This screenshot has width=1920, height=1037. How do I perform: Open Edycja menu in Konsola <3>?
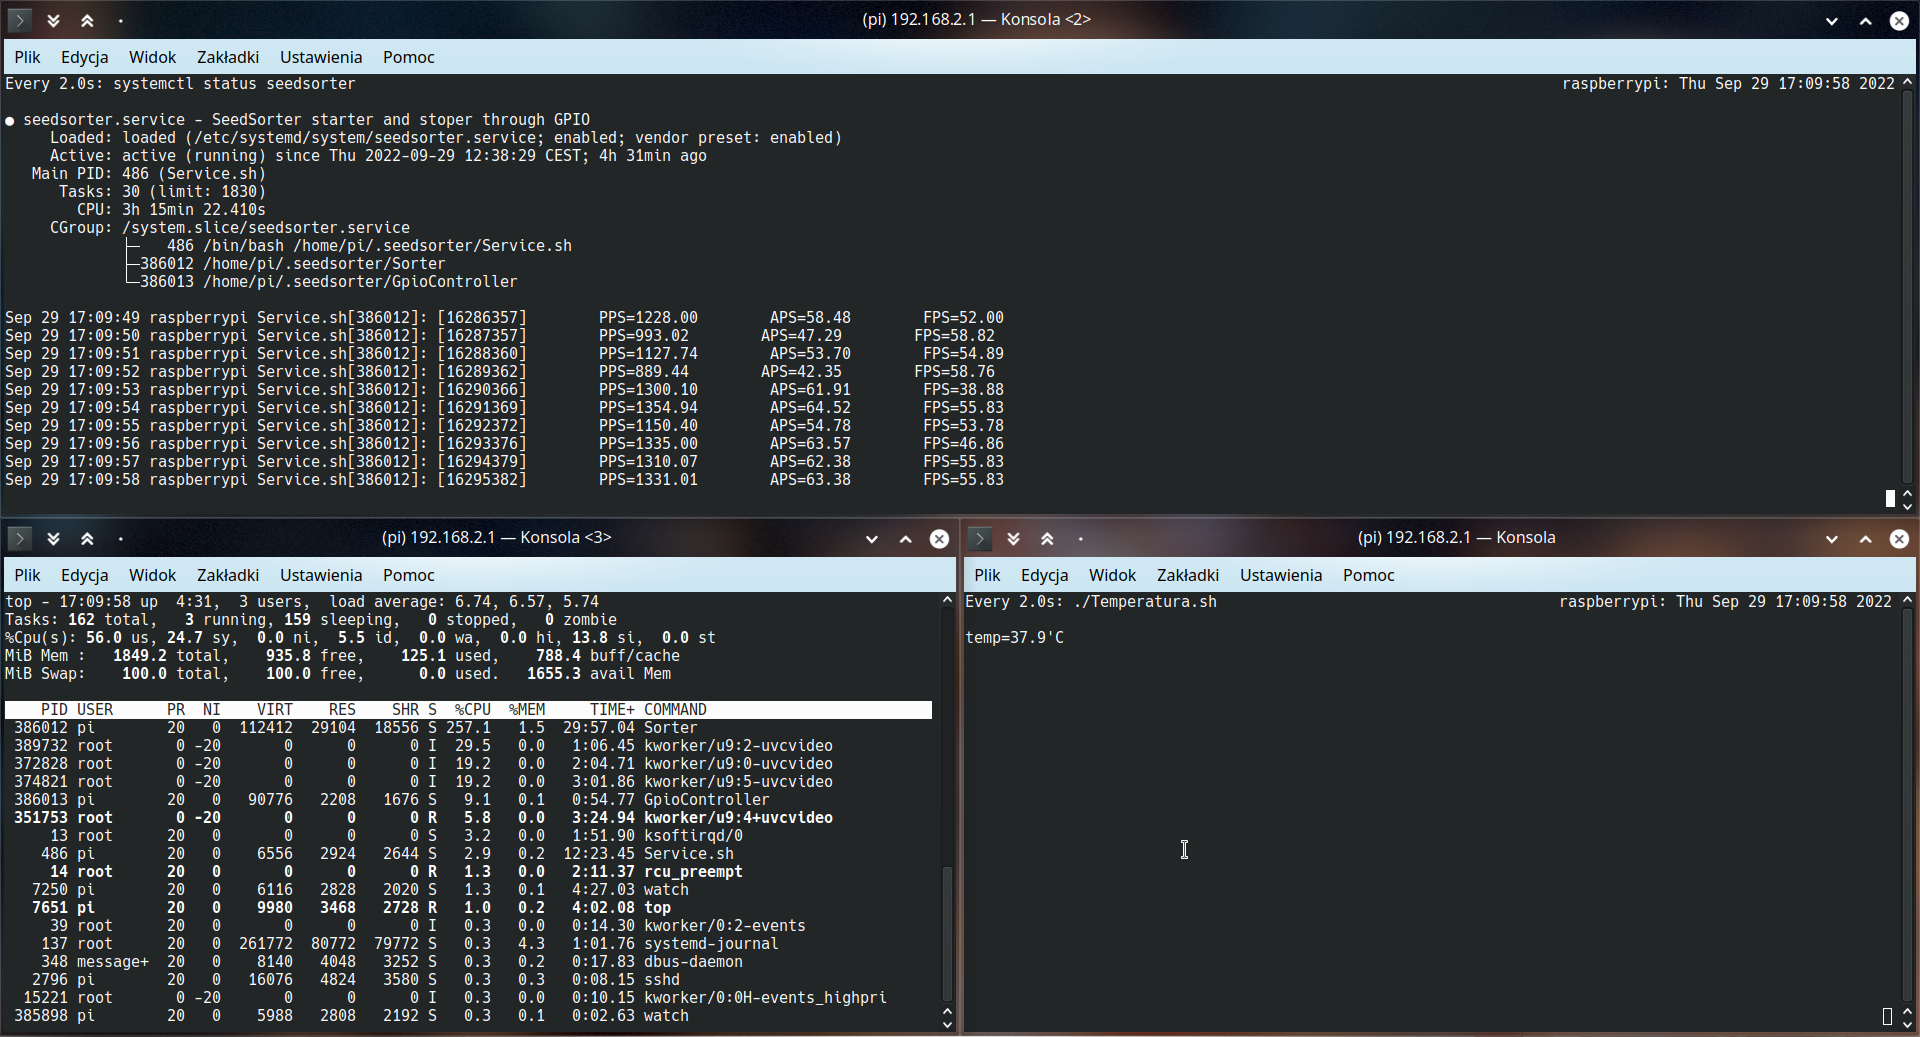point(84,575)
